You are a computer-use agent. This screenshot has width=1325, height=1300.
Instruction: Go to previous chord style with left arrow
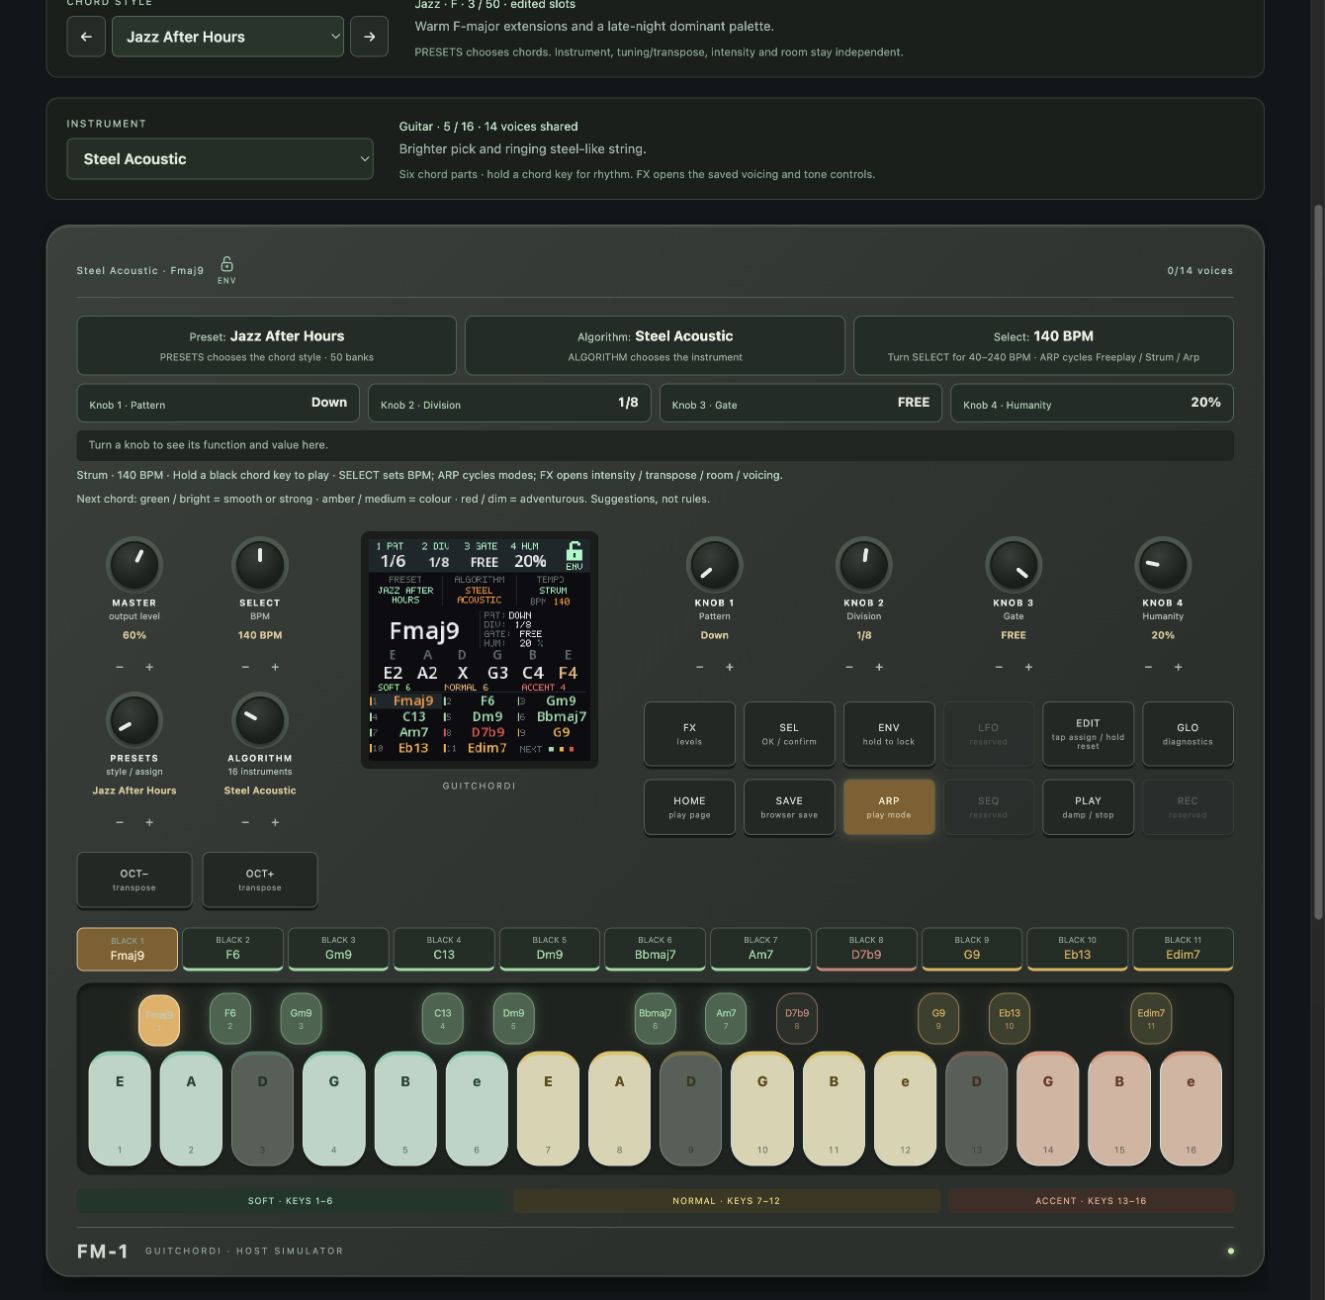(86, 37)
